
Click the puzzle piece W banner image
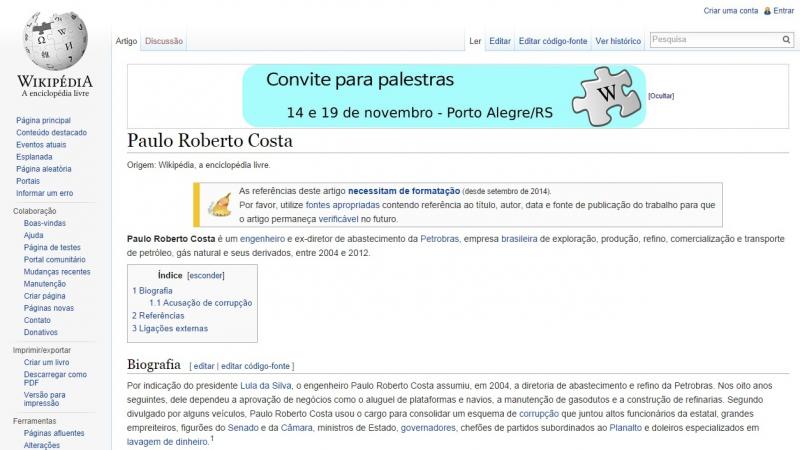606,95
